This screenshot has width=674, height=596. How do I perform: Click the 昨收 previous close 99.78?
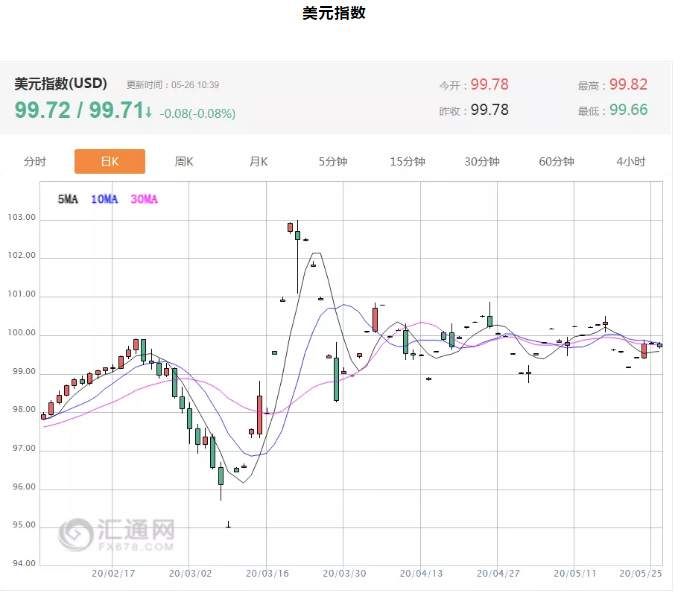tap(489, 110)
